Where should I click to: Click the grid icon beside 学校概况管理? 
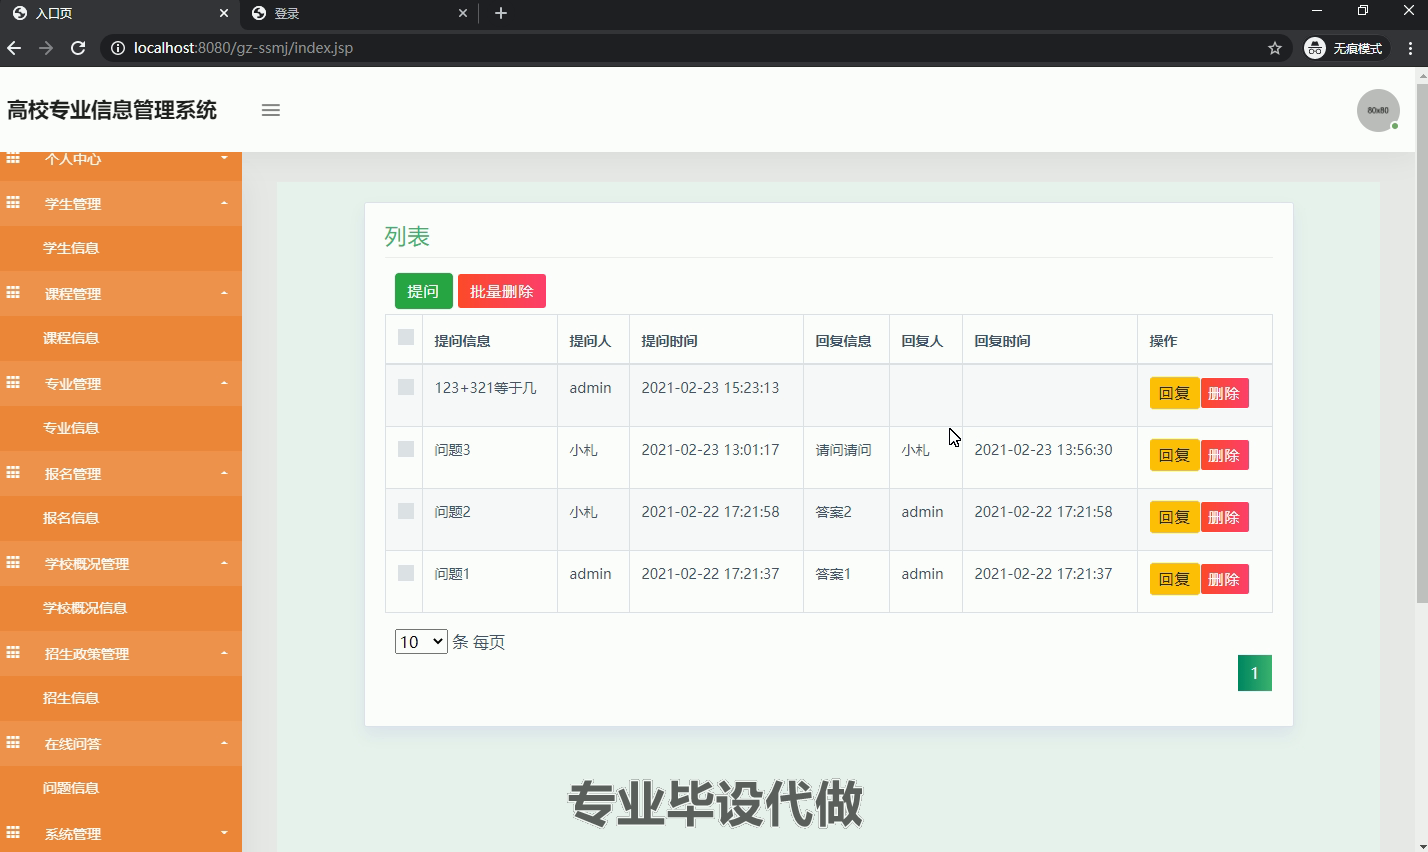(x=13, y=563)
